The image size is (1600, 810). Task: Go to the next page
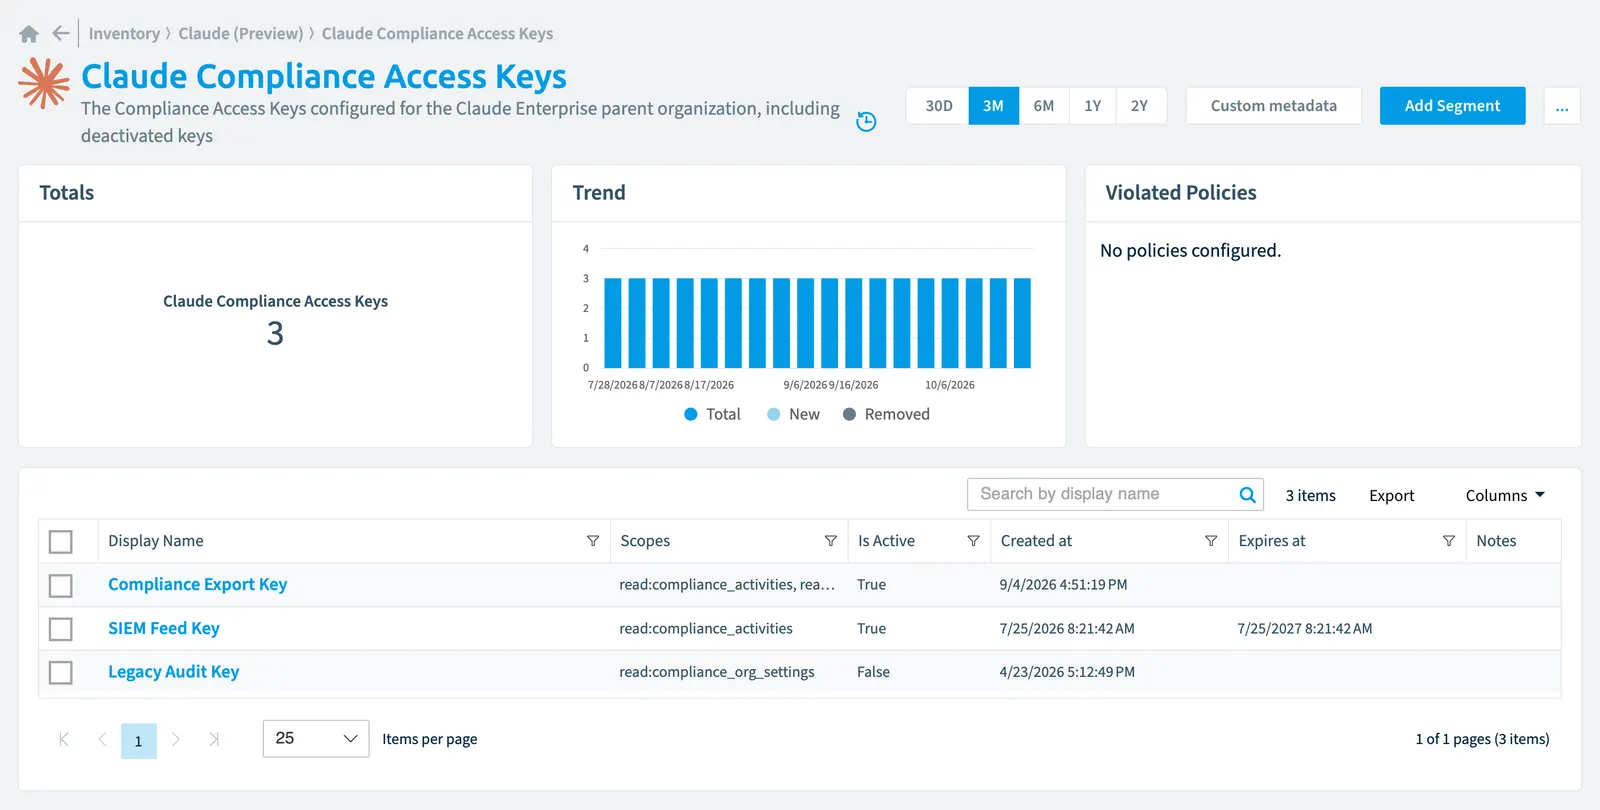point(176,740)
